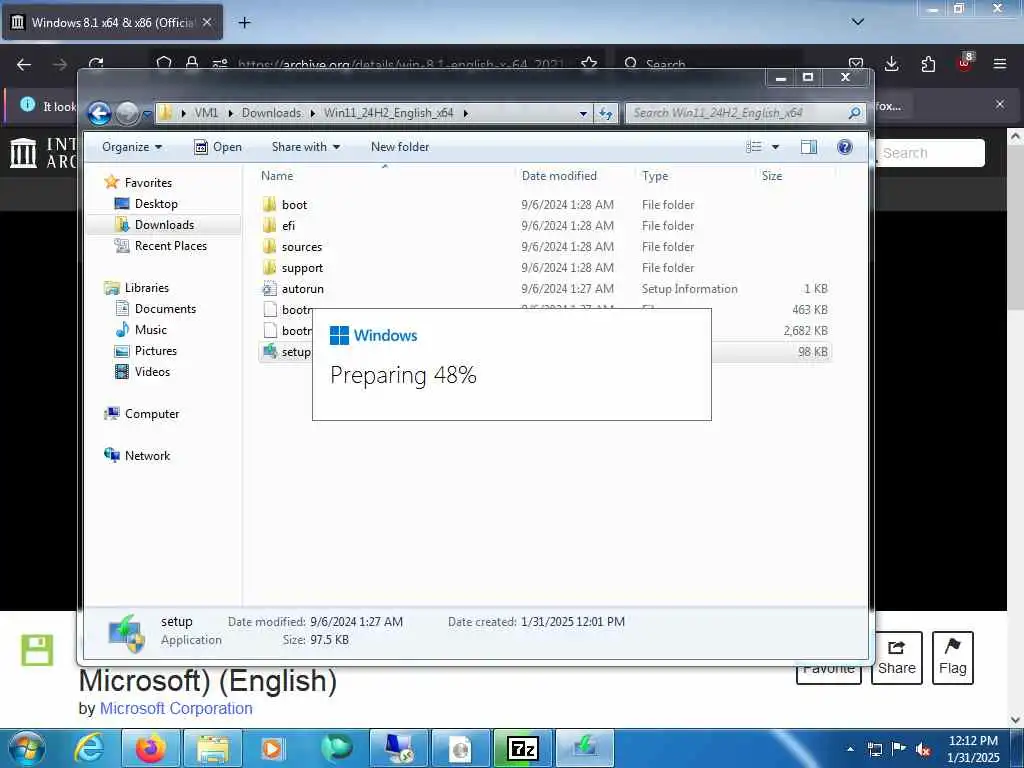
Task: Expand the VM1 breadcrumb arrow
Action: (x=231, y=114)
